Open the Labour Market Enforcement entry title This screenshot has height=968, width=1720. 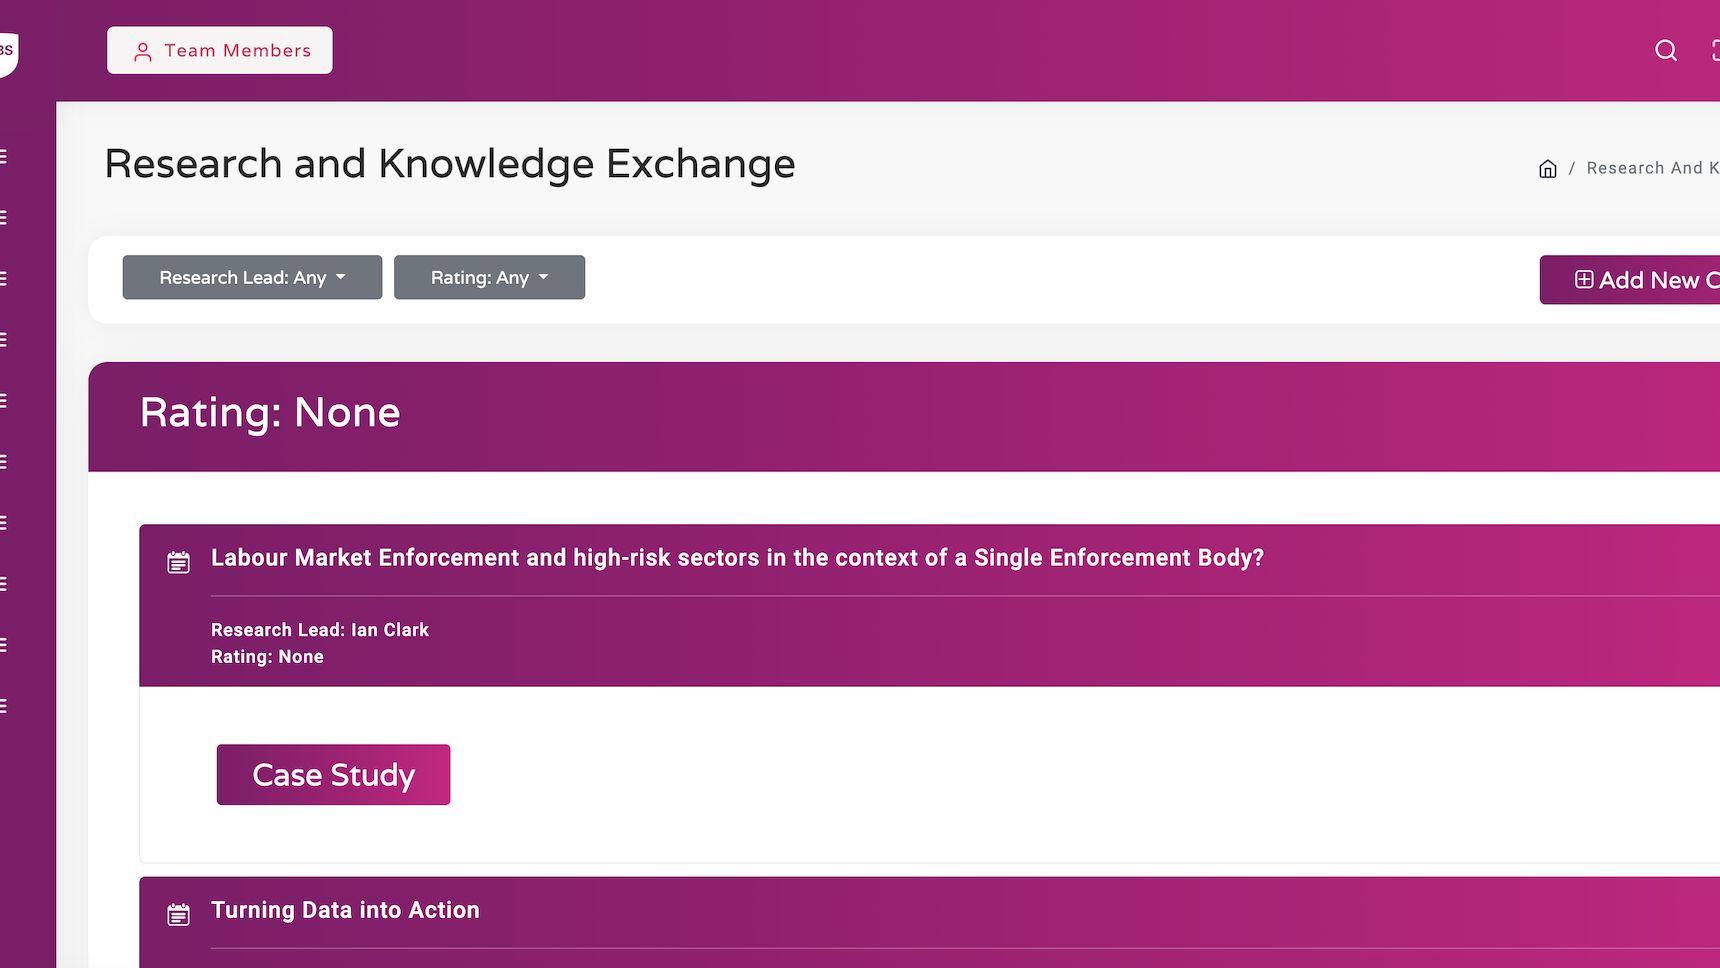737,558
